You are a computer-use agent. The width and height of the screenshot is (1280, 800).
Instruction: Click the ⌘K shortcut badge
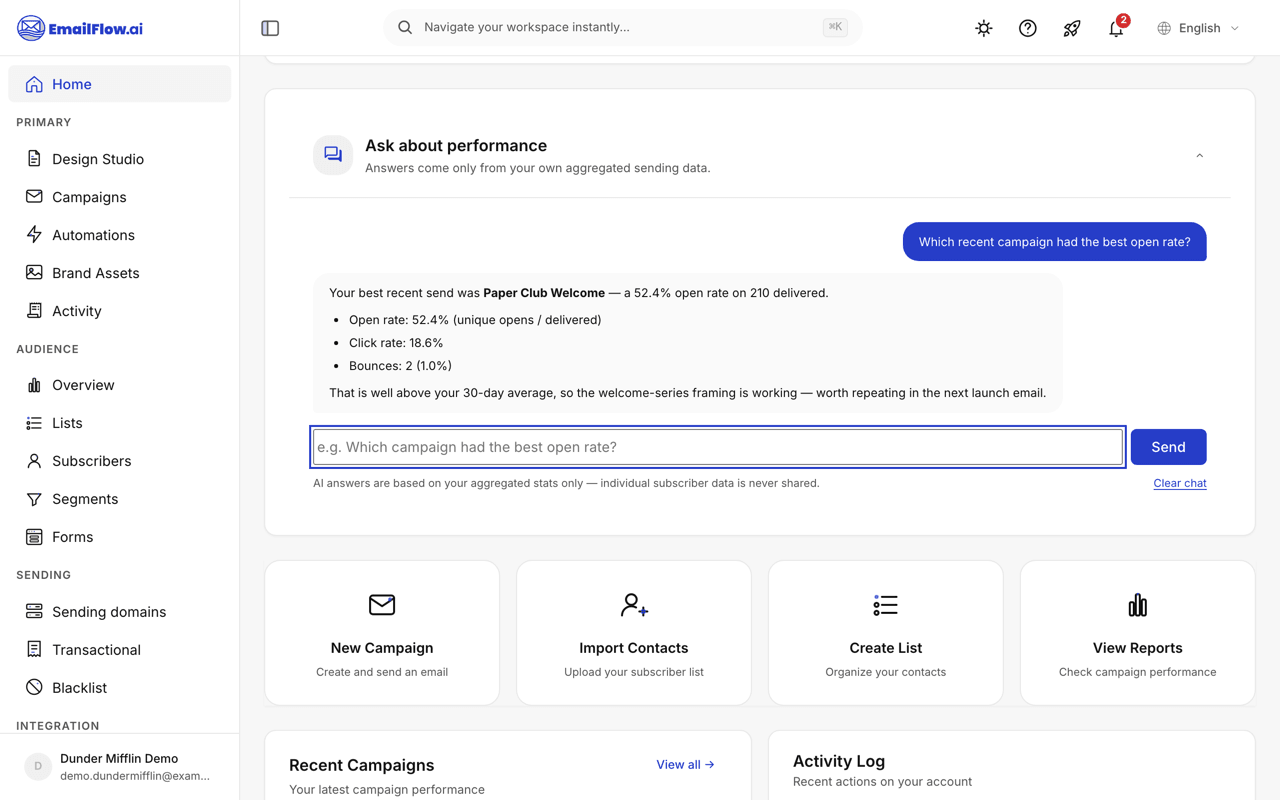pos(835,27)
